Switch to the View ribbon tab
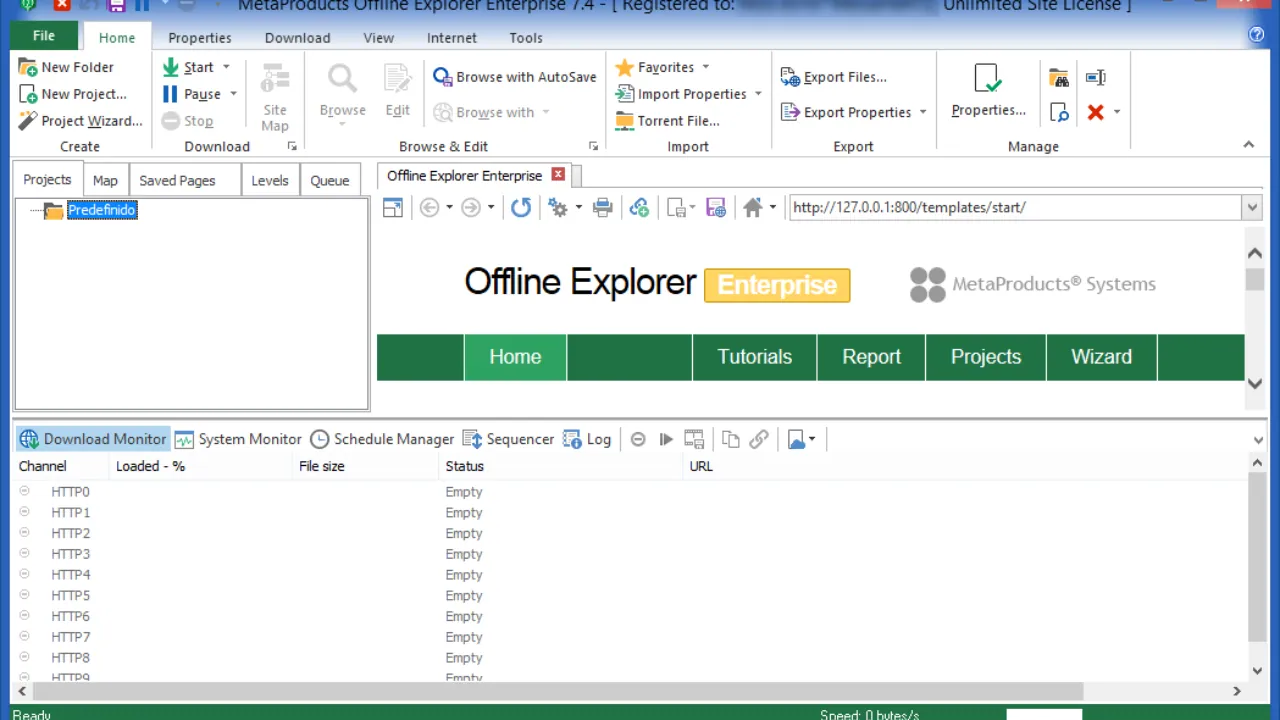Viewport: 1280px width, 720px height. (x=378, y=38)
